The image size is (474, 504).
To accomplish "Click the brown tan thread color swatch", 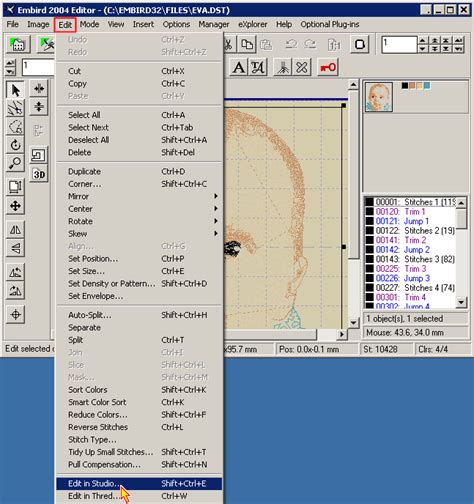I will (412, 86).
